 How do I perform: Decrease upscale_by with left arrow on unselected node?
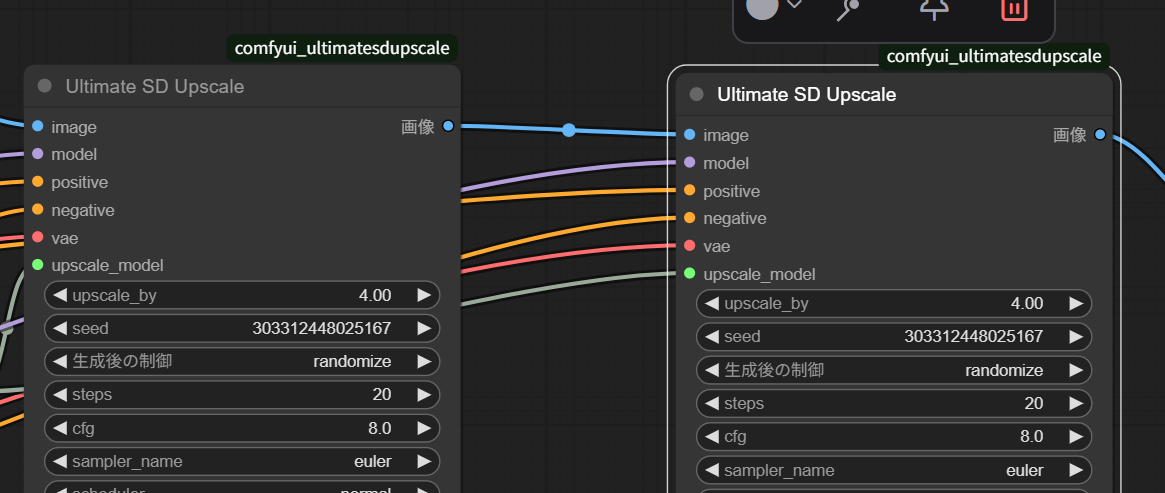pos(60,295)
